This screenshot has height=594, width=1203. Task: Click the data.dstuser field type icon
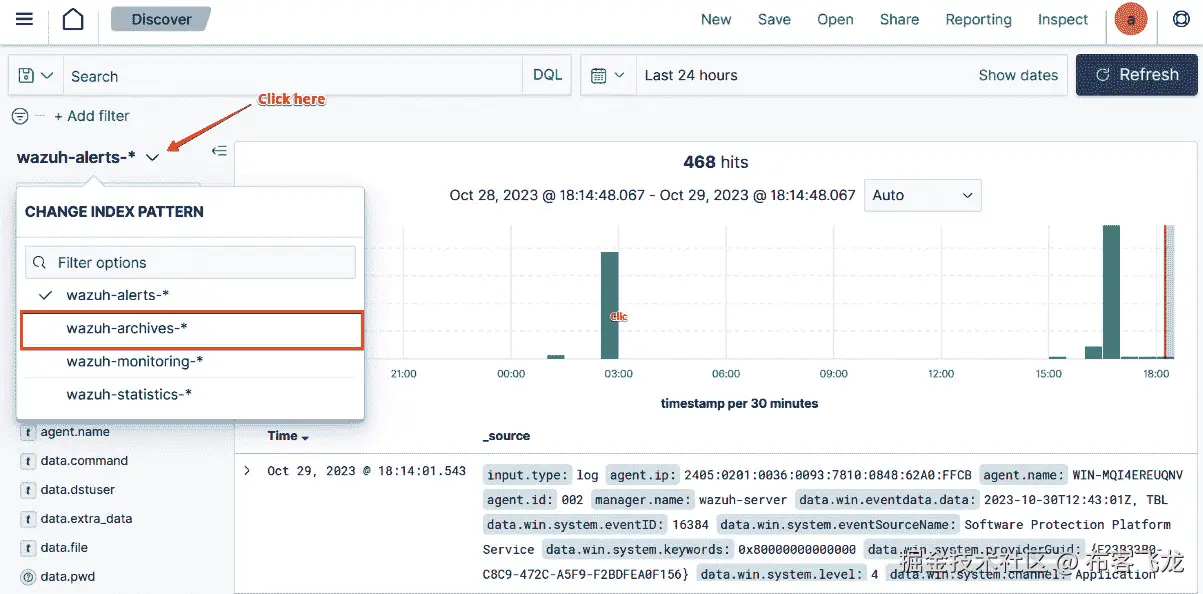click(28, 490)
